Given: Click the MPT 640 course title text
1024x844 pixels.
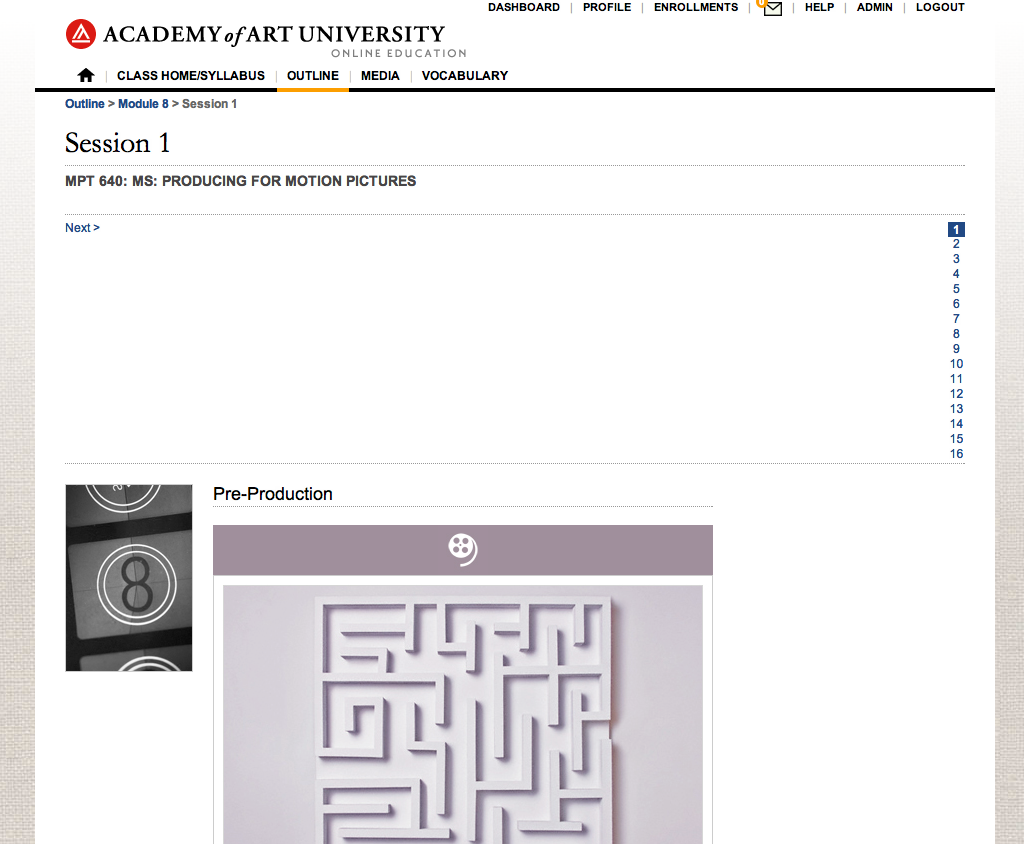Looking at the screenshot, I should (240, 182).
